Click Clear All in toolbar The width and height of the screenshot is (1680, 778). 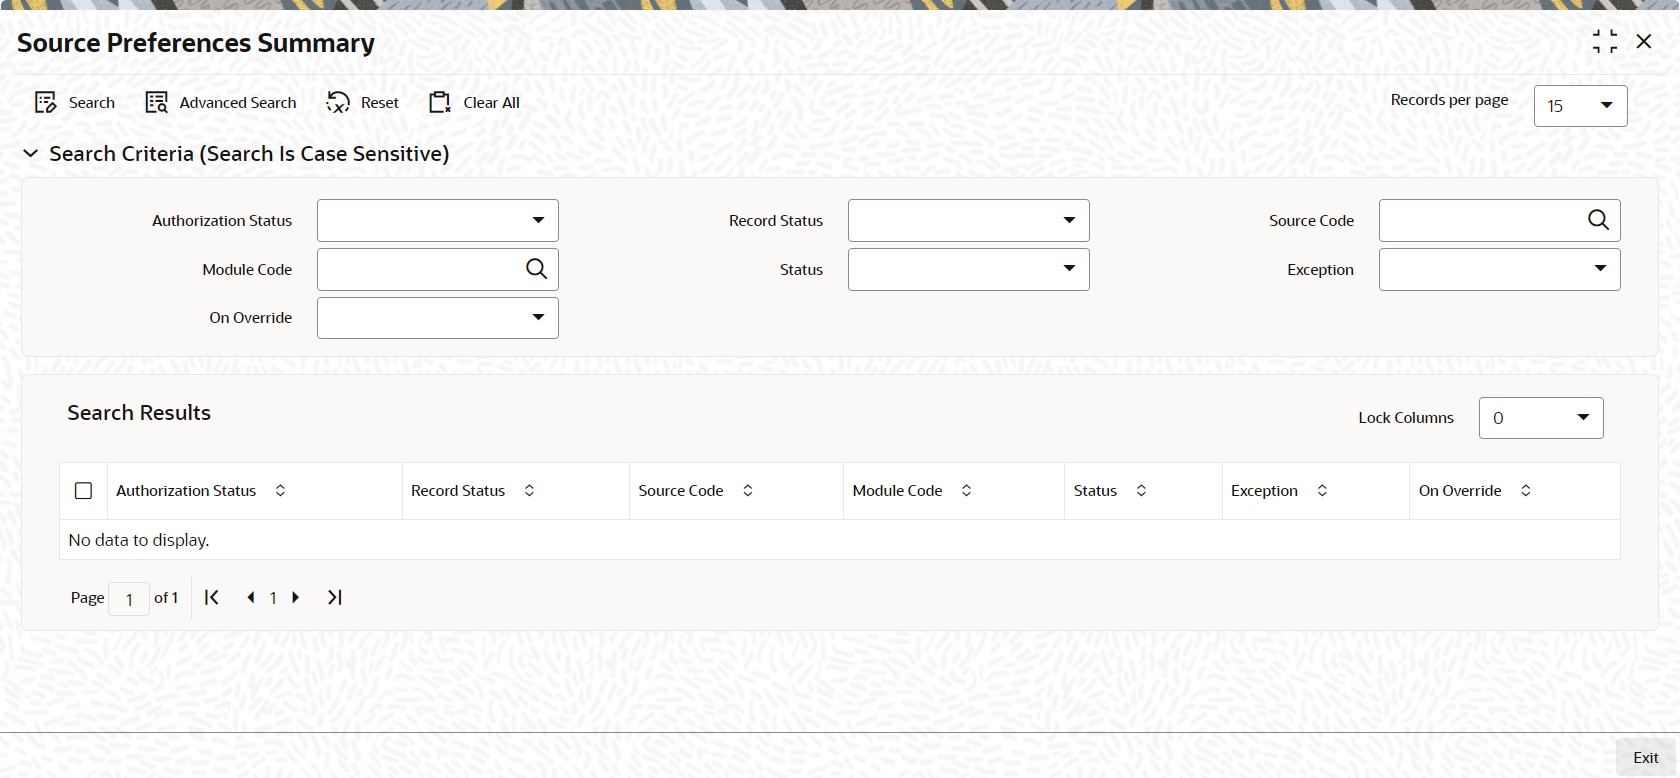[474, 102]
